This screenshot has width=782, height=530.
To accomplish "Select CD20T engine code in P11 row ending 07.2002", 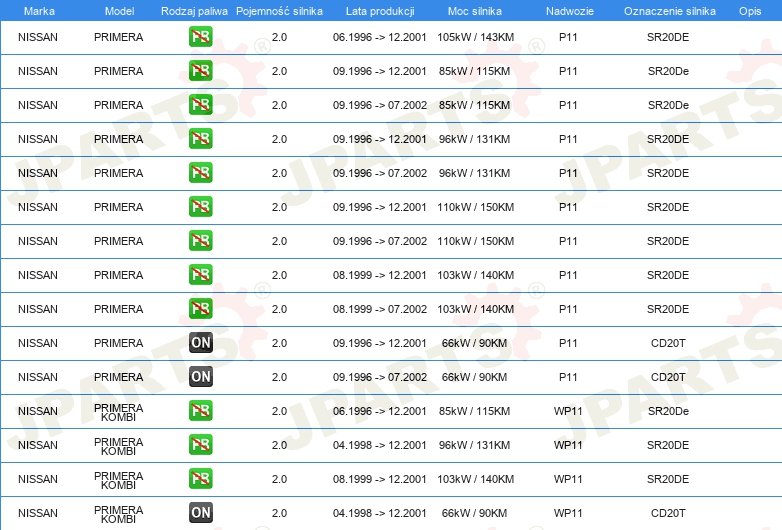I will coord(668,376).
